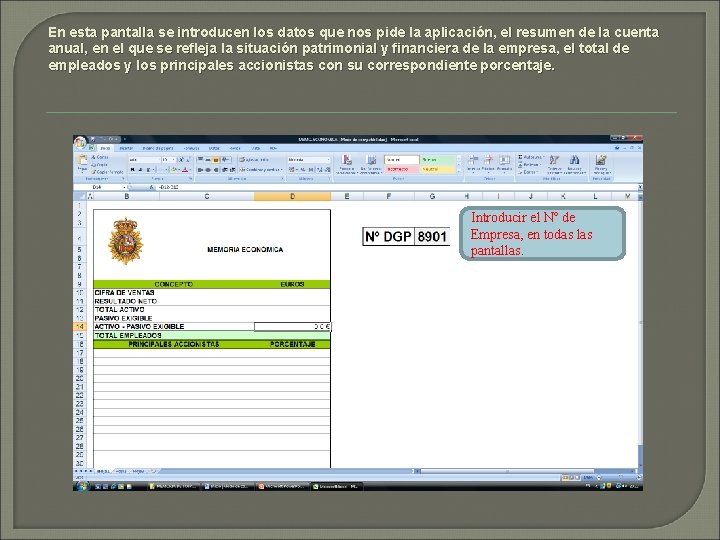Toggle the highlighted middle vertical align button

(216, 160)
